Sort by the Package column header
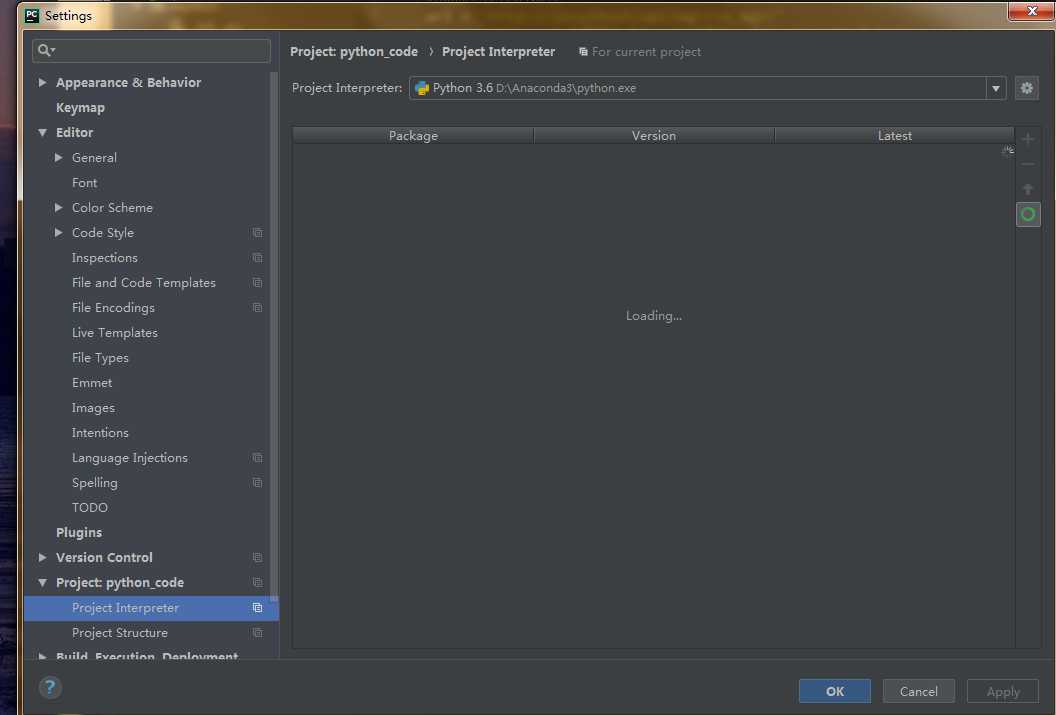Image resolution: width=1056 pixels, height=715 pixels. point(413,135)
